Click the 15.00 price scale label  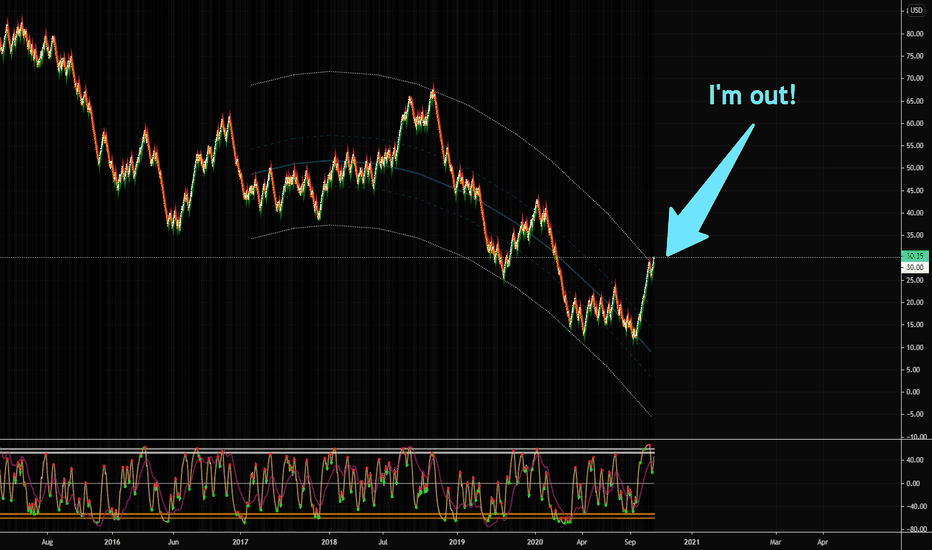(915, 325)
